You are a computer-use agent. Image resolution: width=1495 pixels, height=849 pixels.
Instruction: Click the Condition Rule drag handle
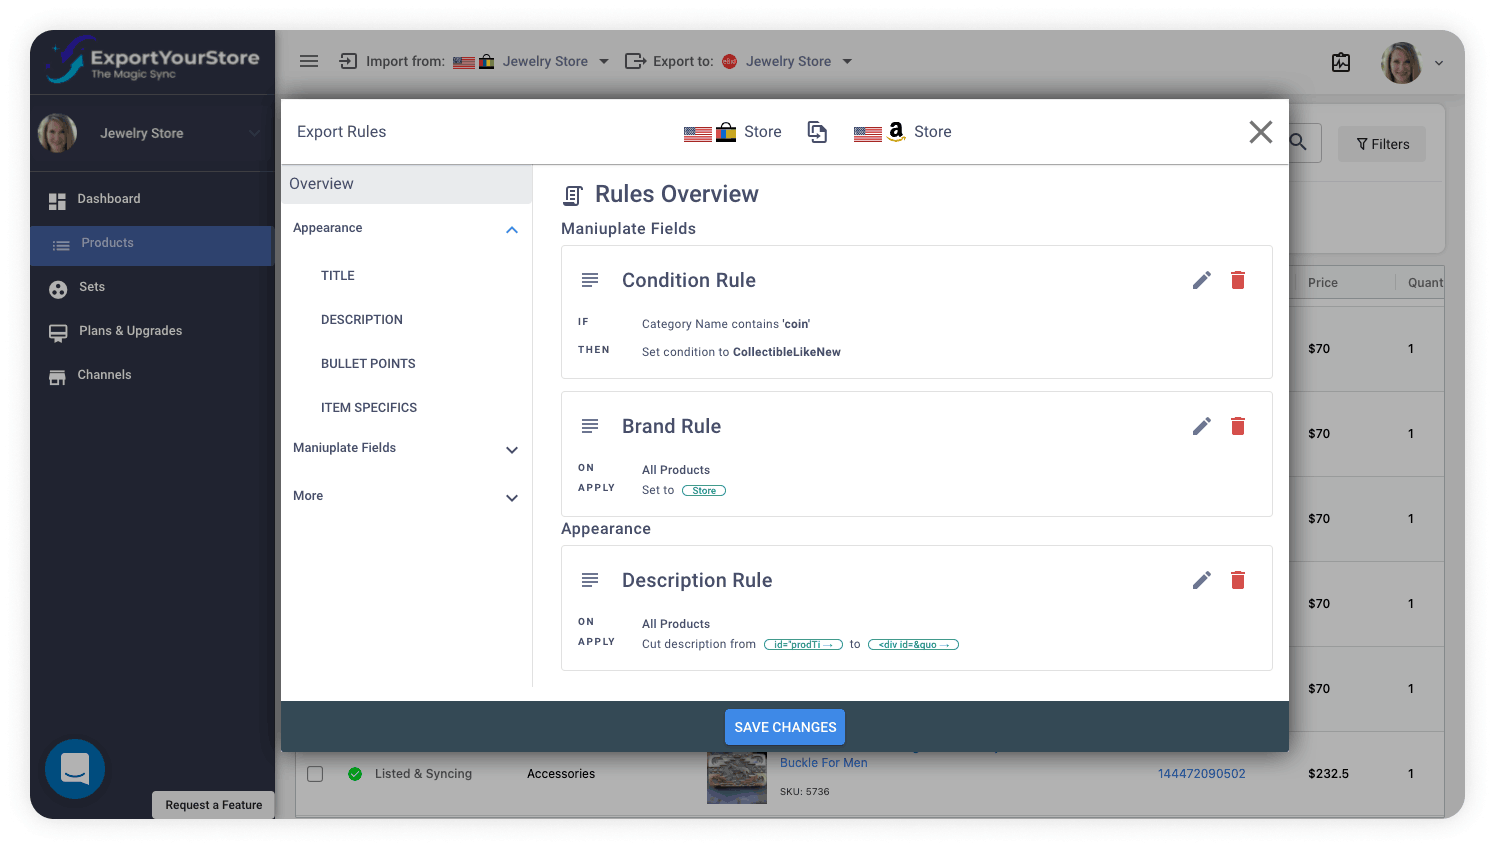(590, 280)
